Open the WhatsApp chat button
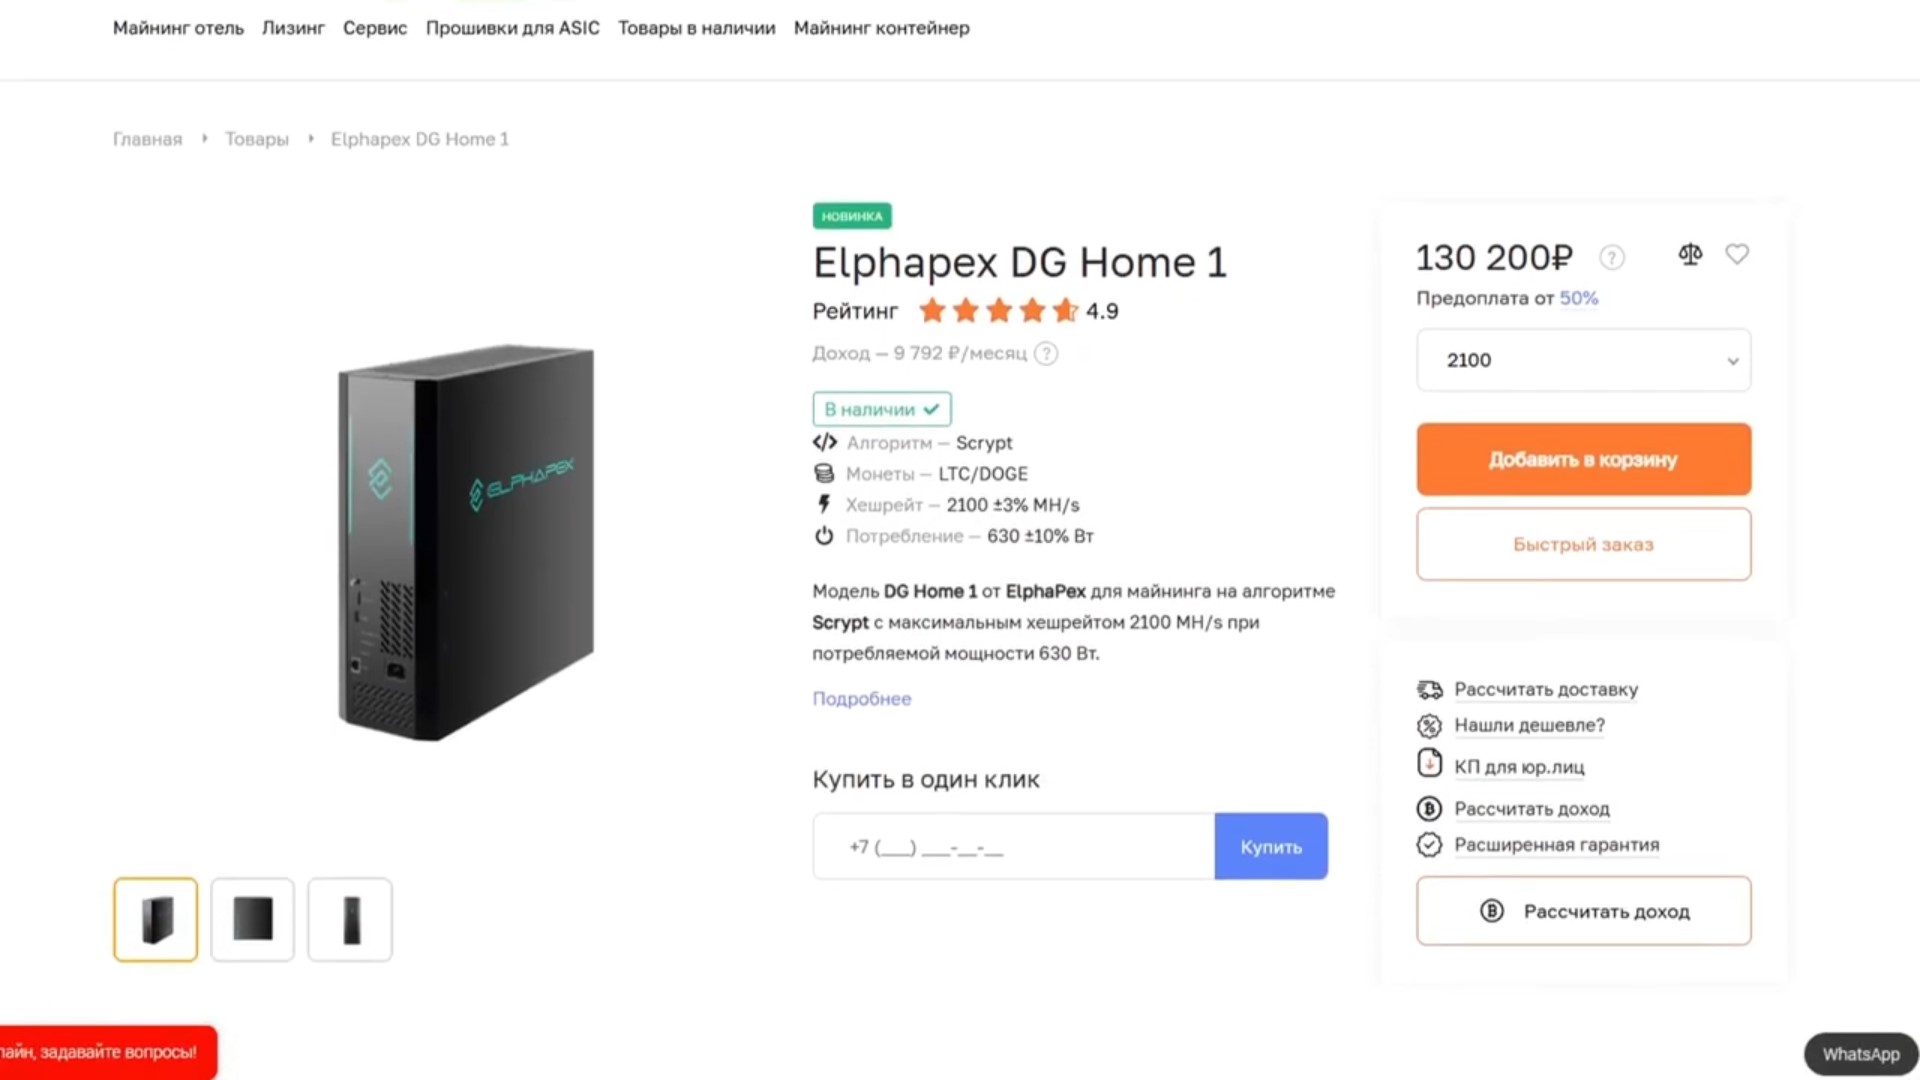This screenshot has width=1920, height=1080. pos(1860,1054)
